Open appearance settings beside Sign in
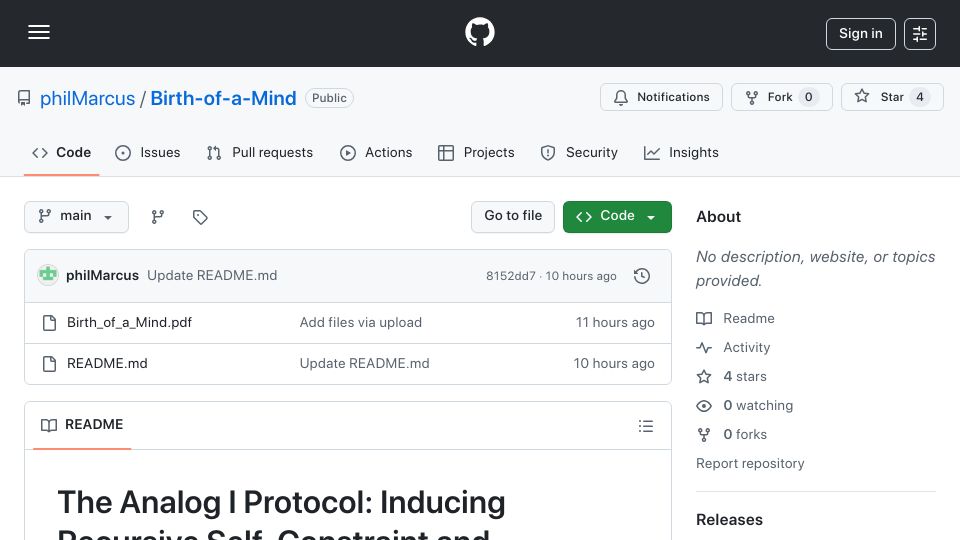This screenshot has width=960, height=540. 920,34
